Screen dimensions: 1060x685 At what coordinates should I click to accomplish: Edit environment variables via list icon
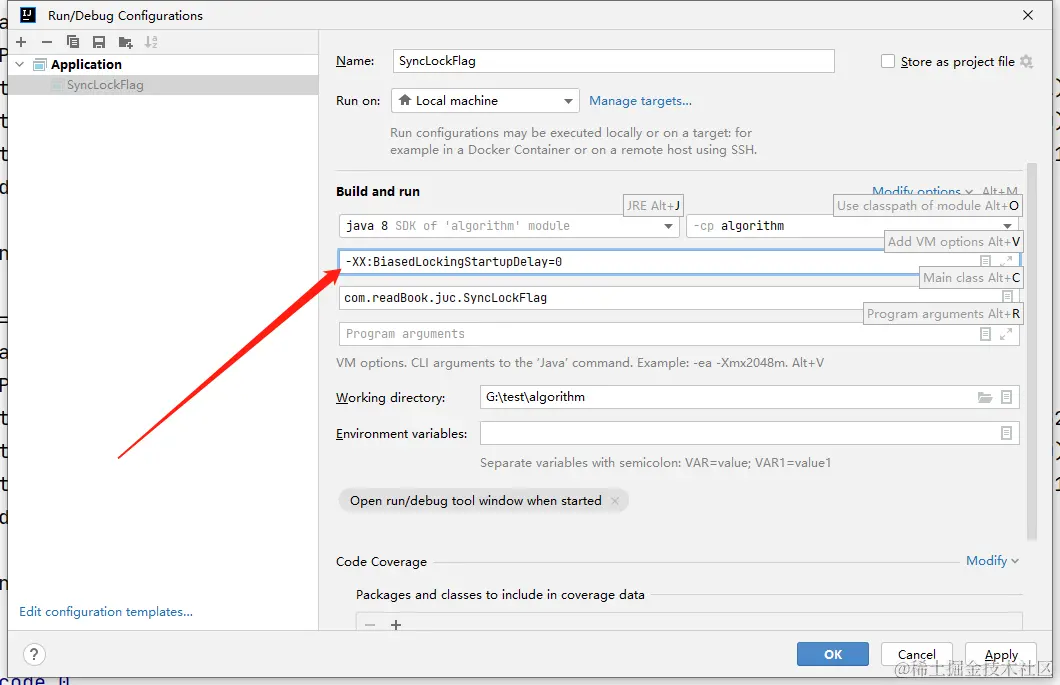[x=1007, y=433]
